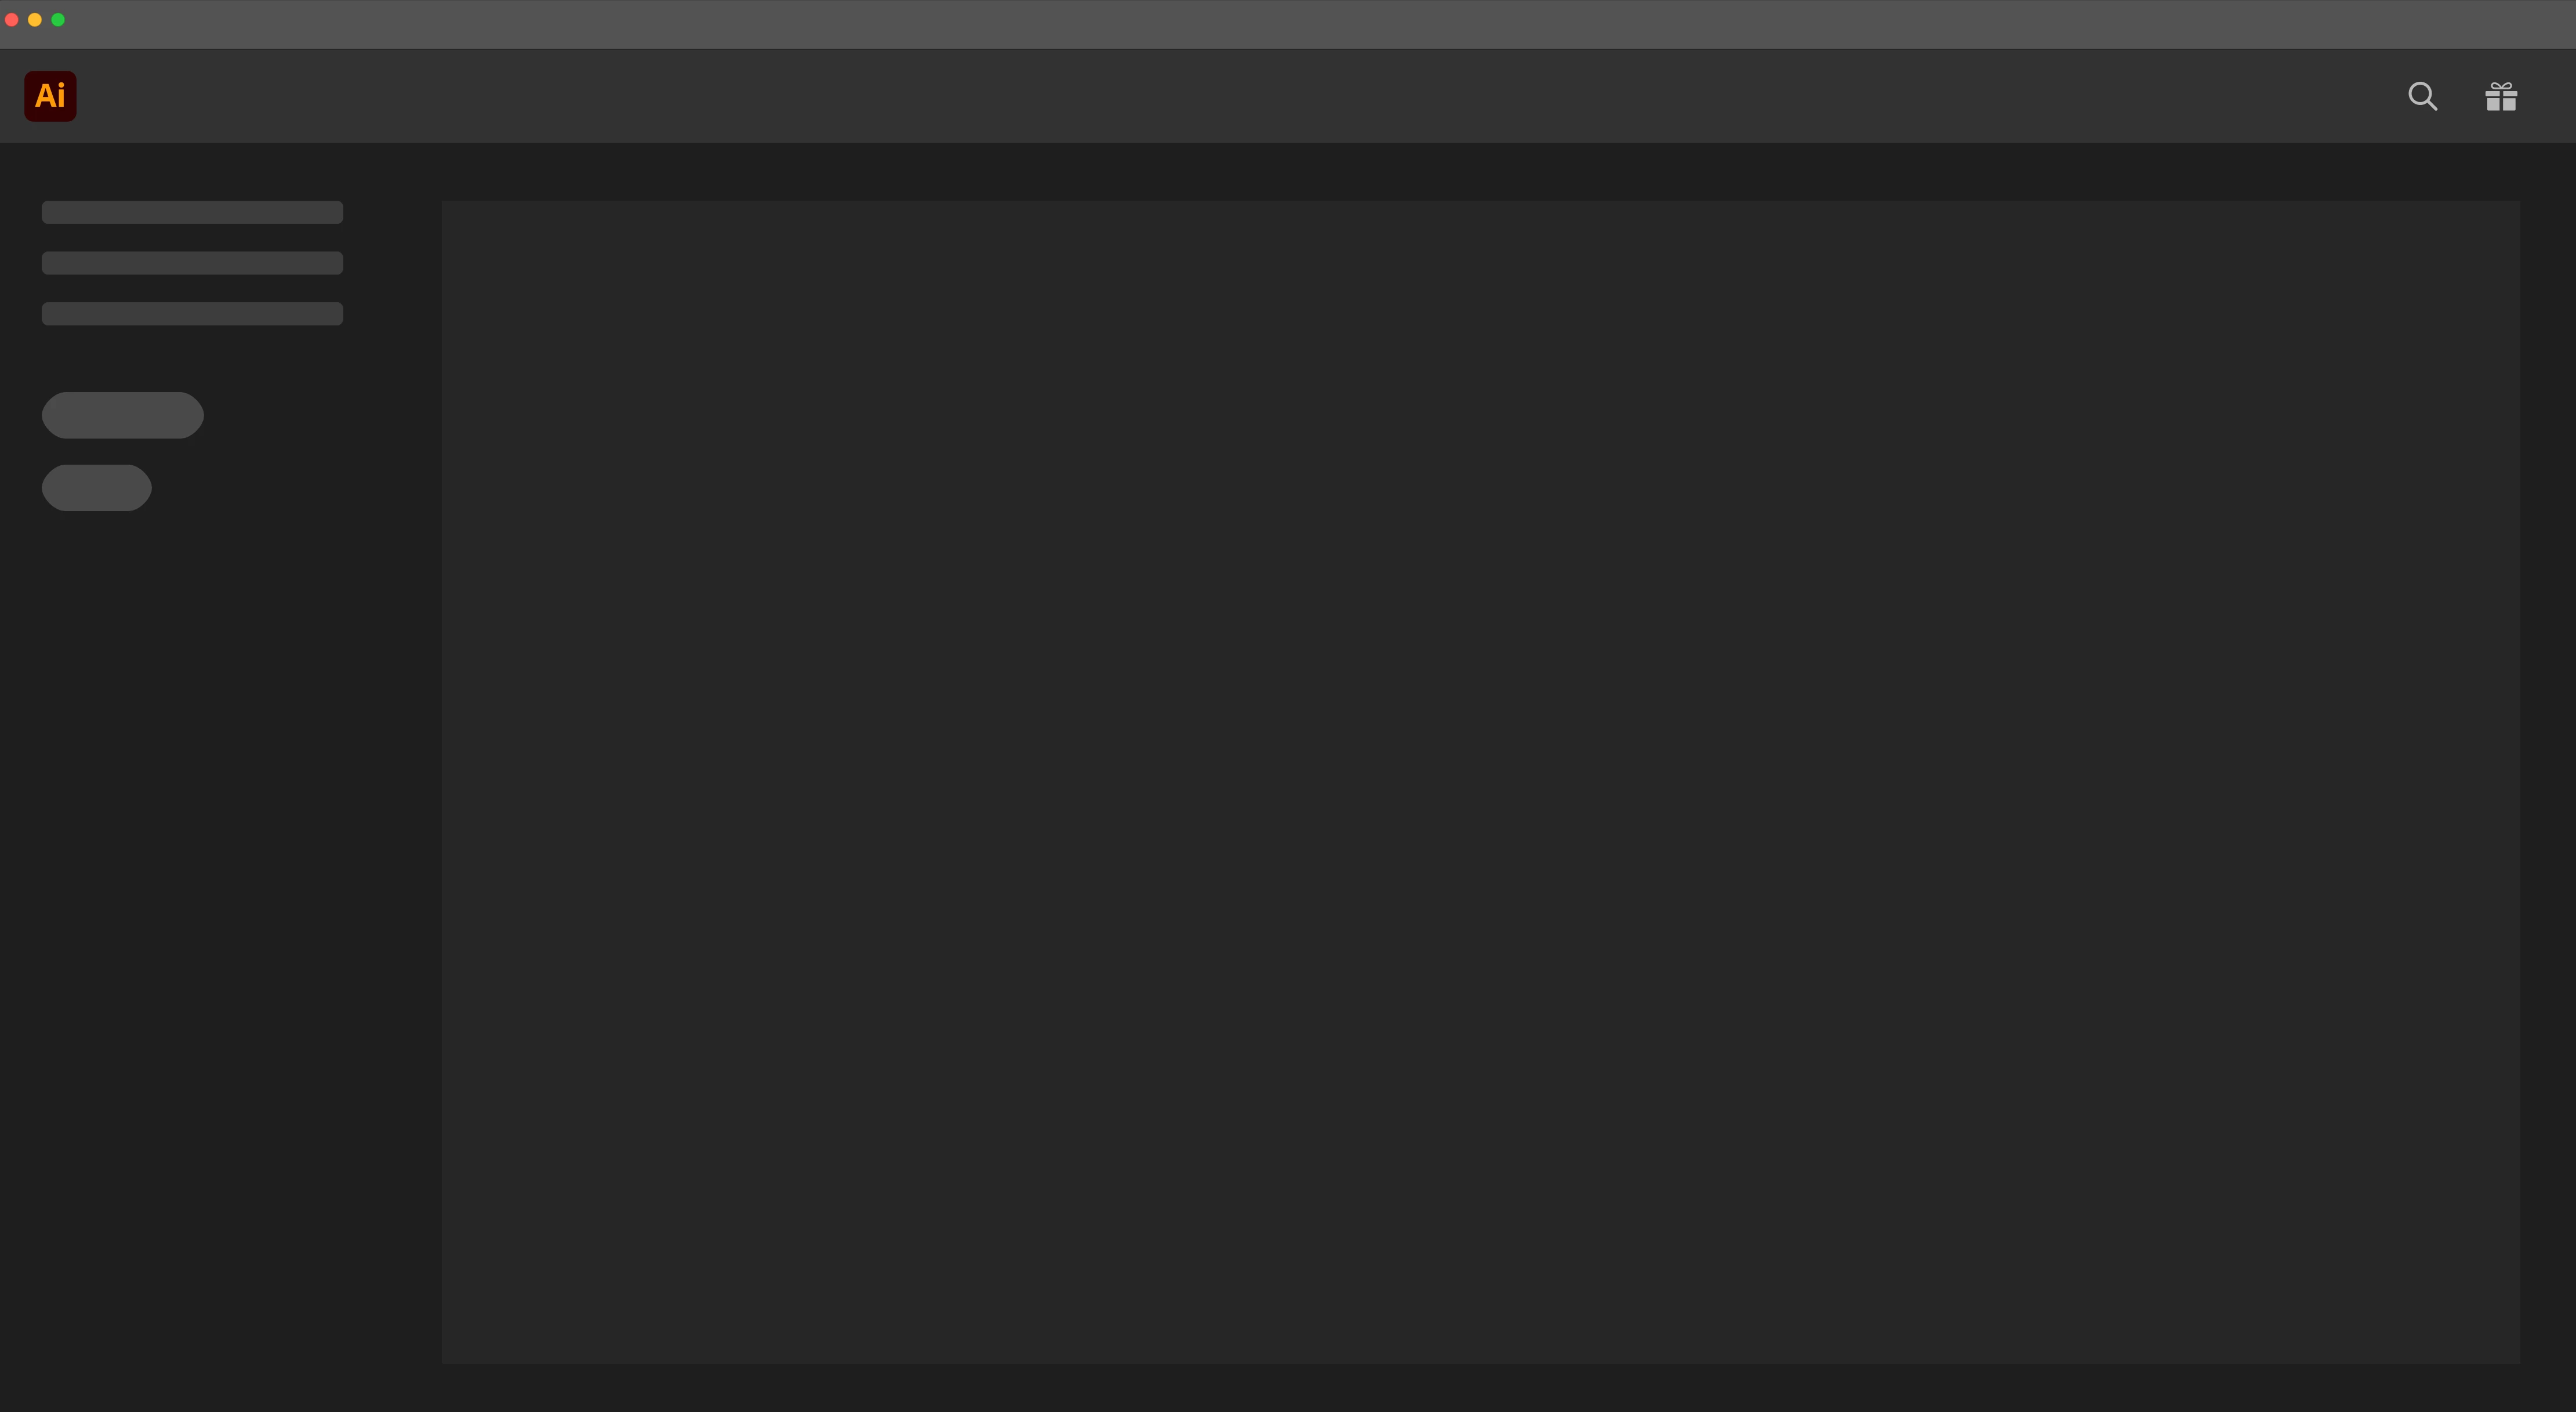Viewport: 2576px width, 1412px height.
Task: Click the gap between search and gift icons
Action: tap(2462, 96)
